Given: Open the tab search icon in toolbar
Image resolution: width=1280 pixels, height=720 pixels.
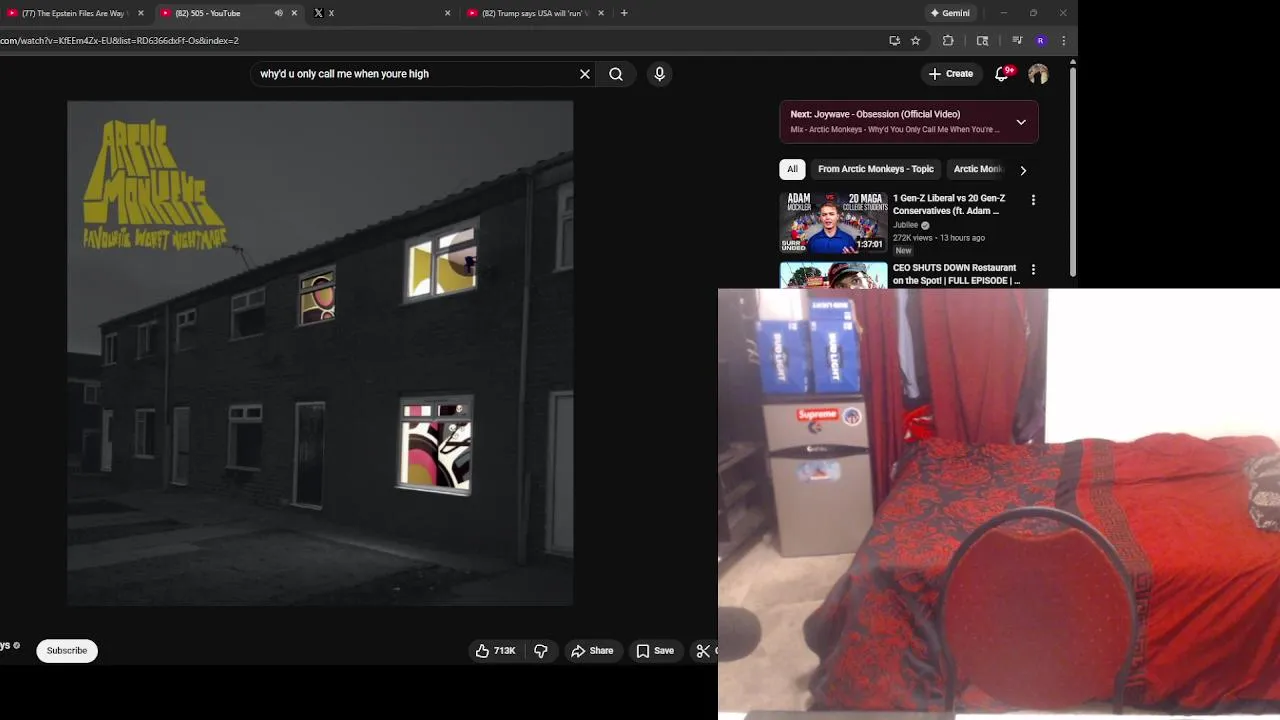Looking at the screenshot, I should click(x=982, y=41).
